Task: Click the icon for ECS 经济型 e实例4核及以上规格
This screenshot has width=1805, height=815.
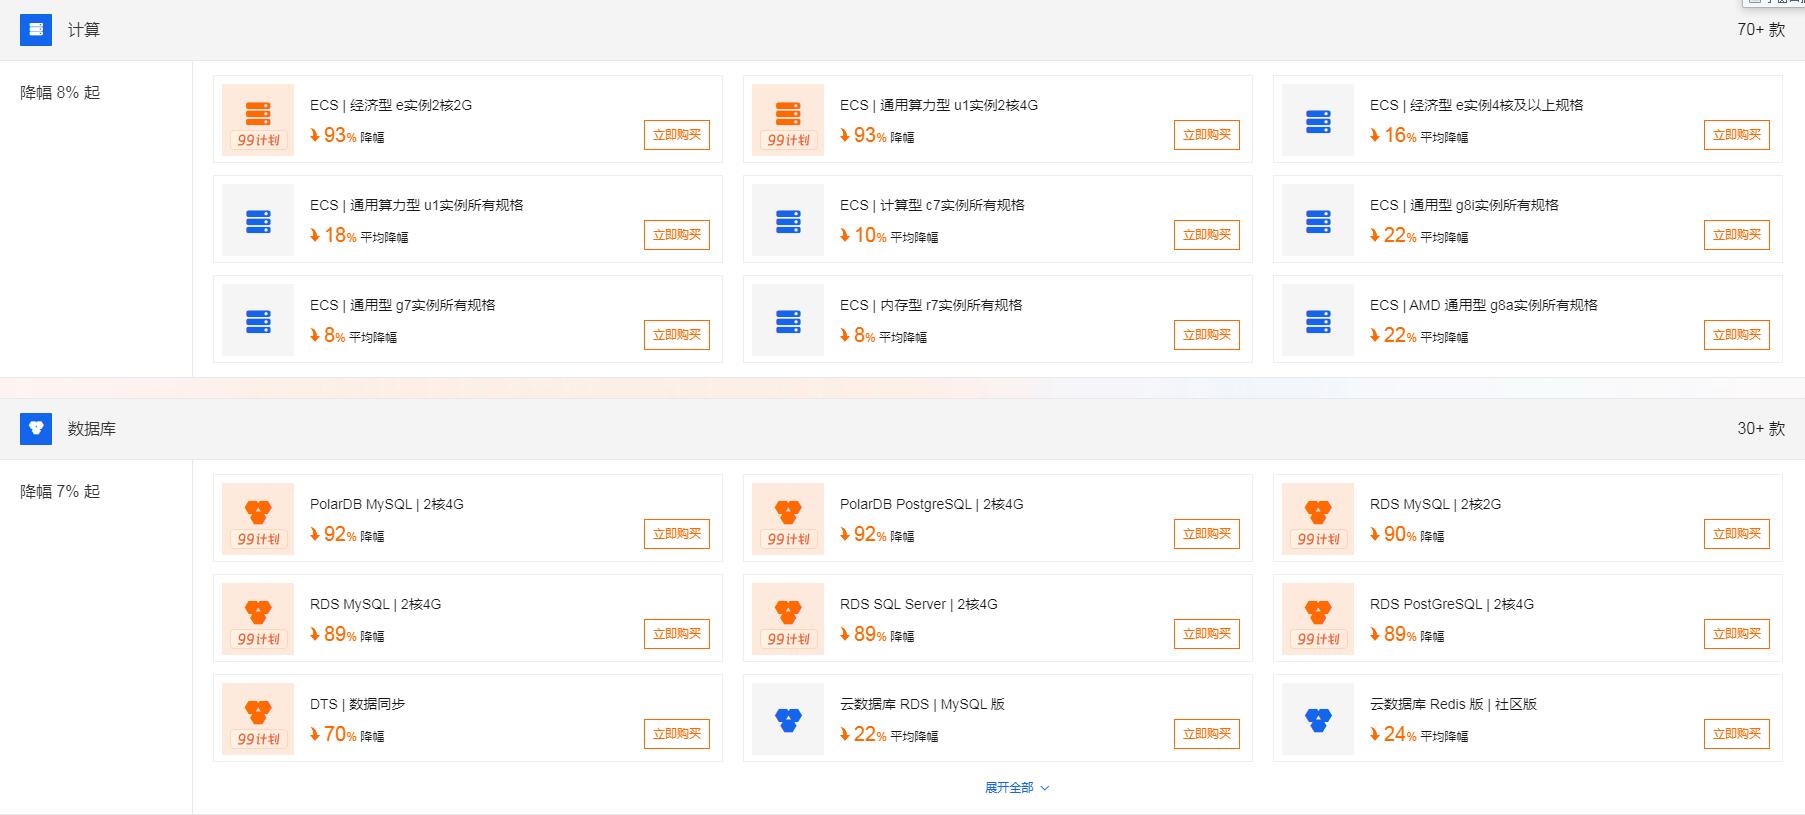Action: [x=1318, y=119]
